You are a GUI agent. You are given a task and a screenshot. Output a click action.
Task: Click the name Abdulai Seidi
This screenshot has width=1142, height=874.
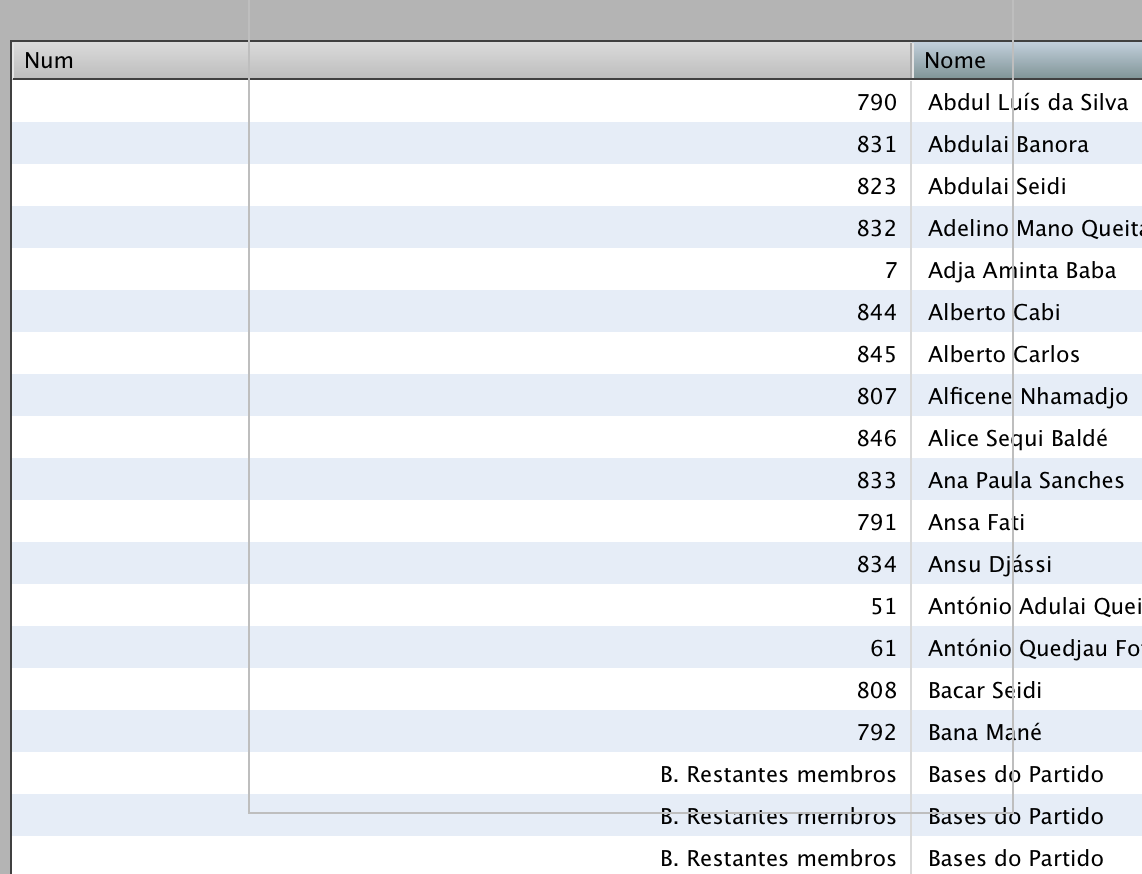[x=996, y=186]
